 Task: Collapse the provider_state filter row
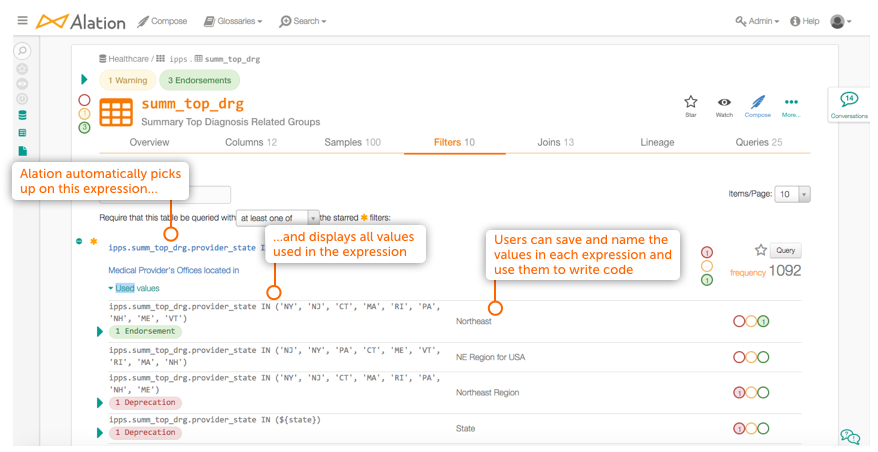click(x=79, y=241)
